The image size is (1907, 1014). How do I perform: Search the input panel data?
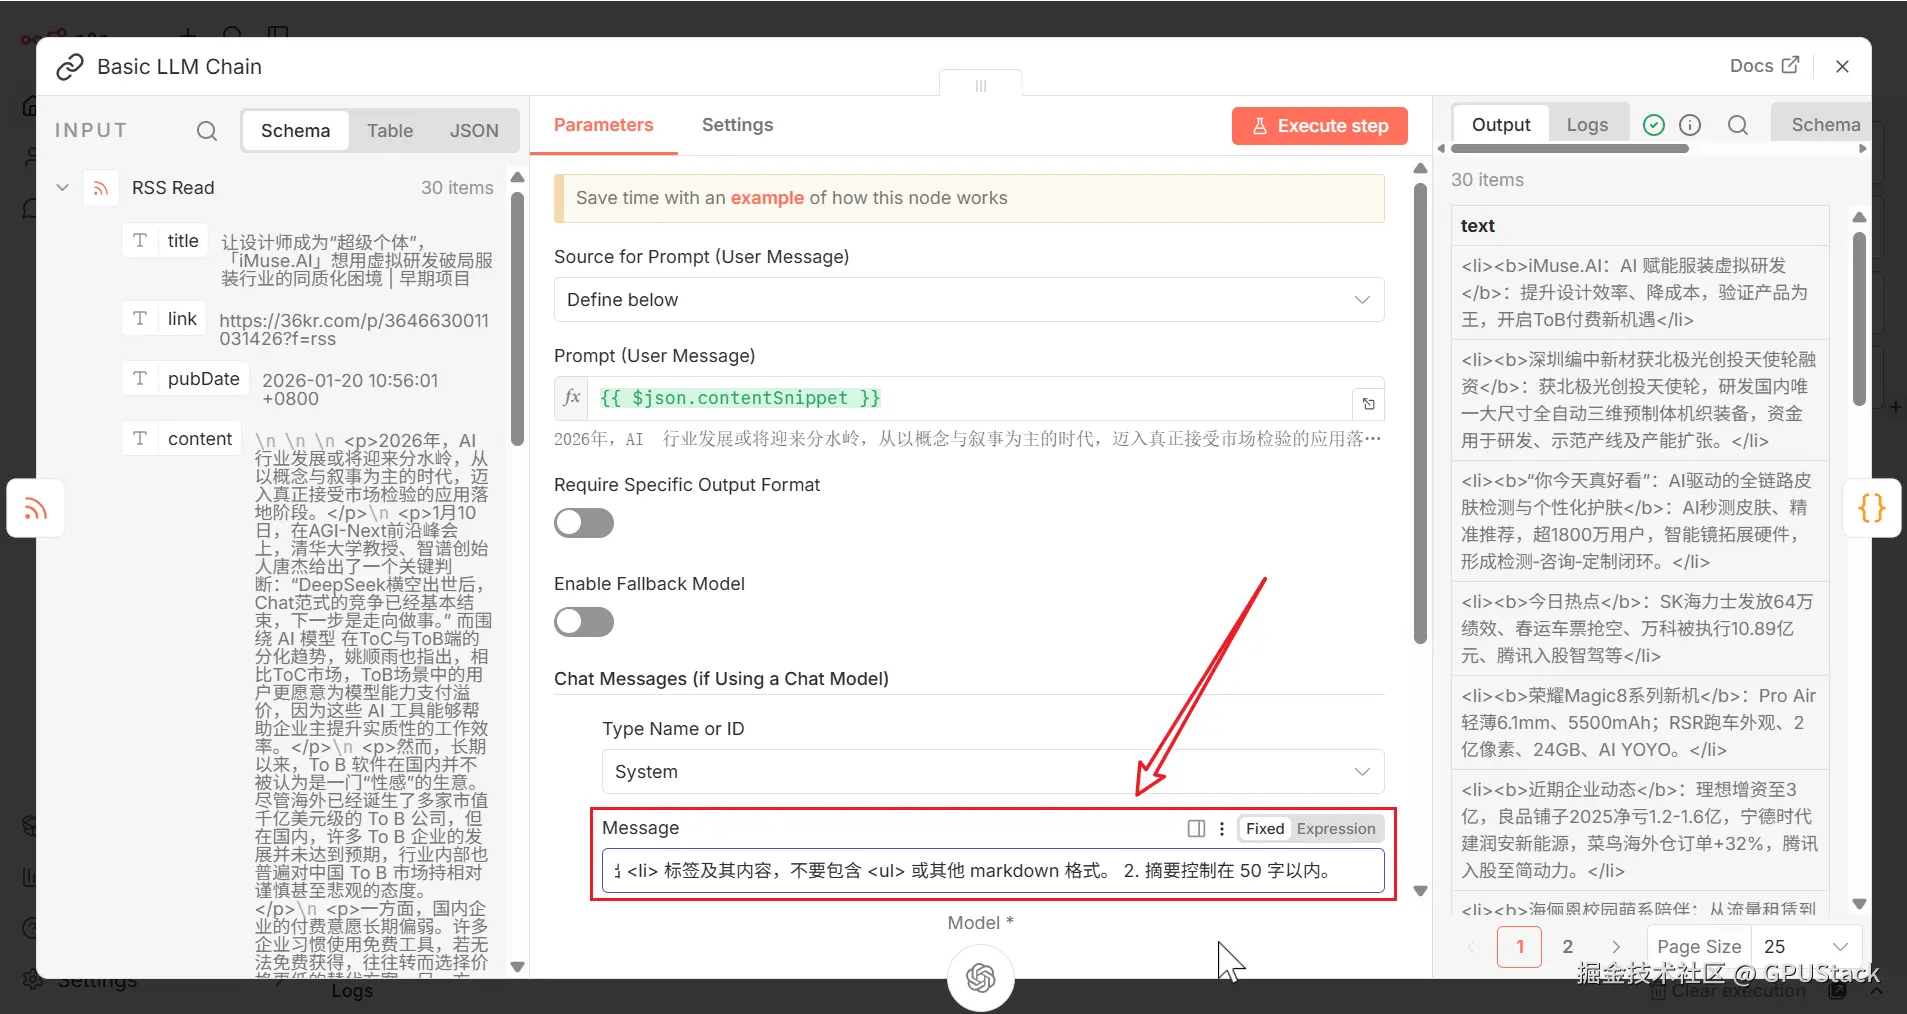pos(207,131)
